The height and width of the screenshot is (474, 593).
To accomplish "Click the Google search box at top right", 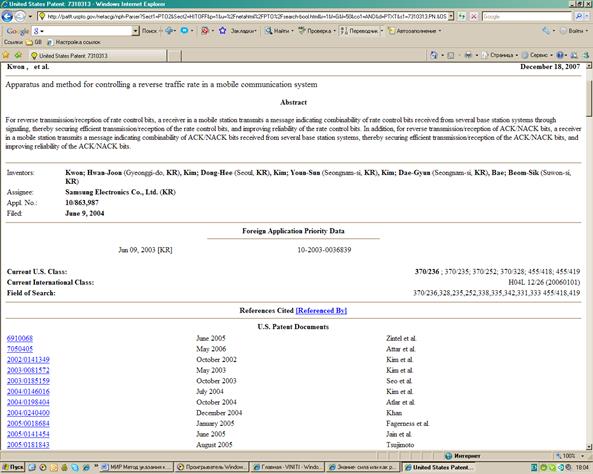I will pyautogui.click(x=527, y=17).
